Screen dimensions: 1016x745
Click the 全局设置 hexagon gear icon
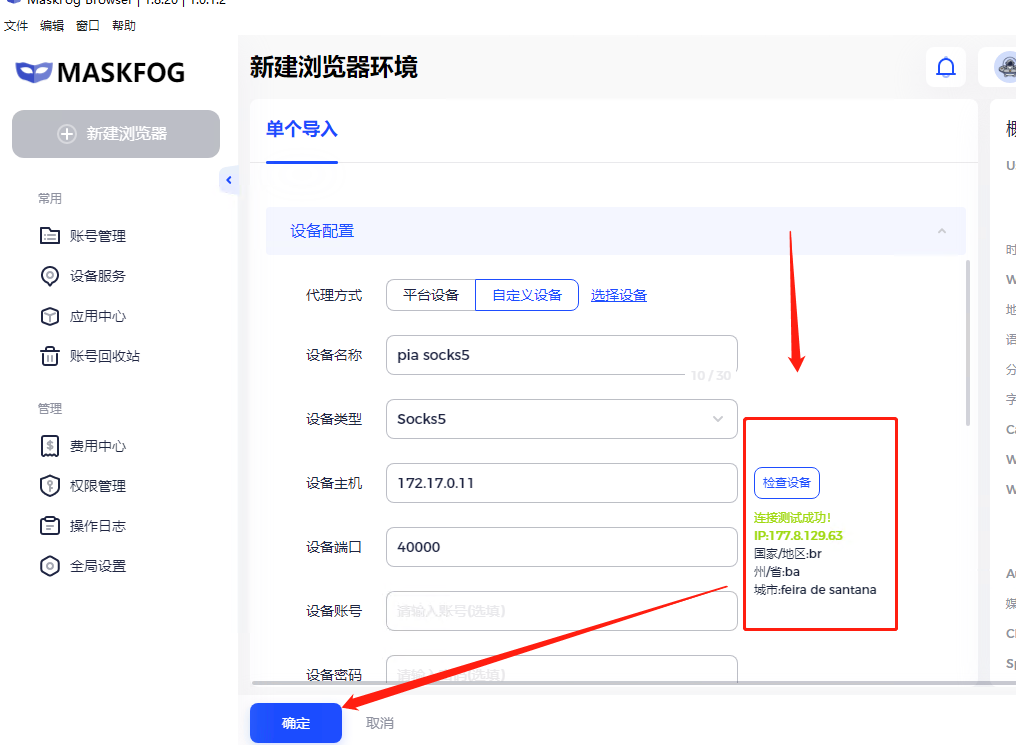pyautogui.click(x=50, y=566)
